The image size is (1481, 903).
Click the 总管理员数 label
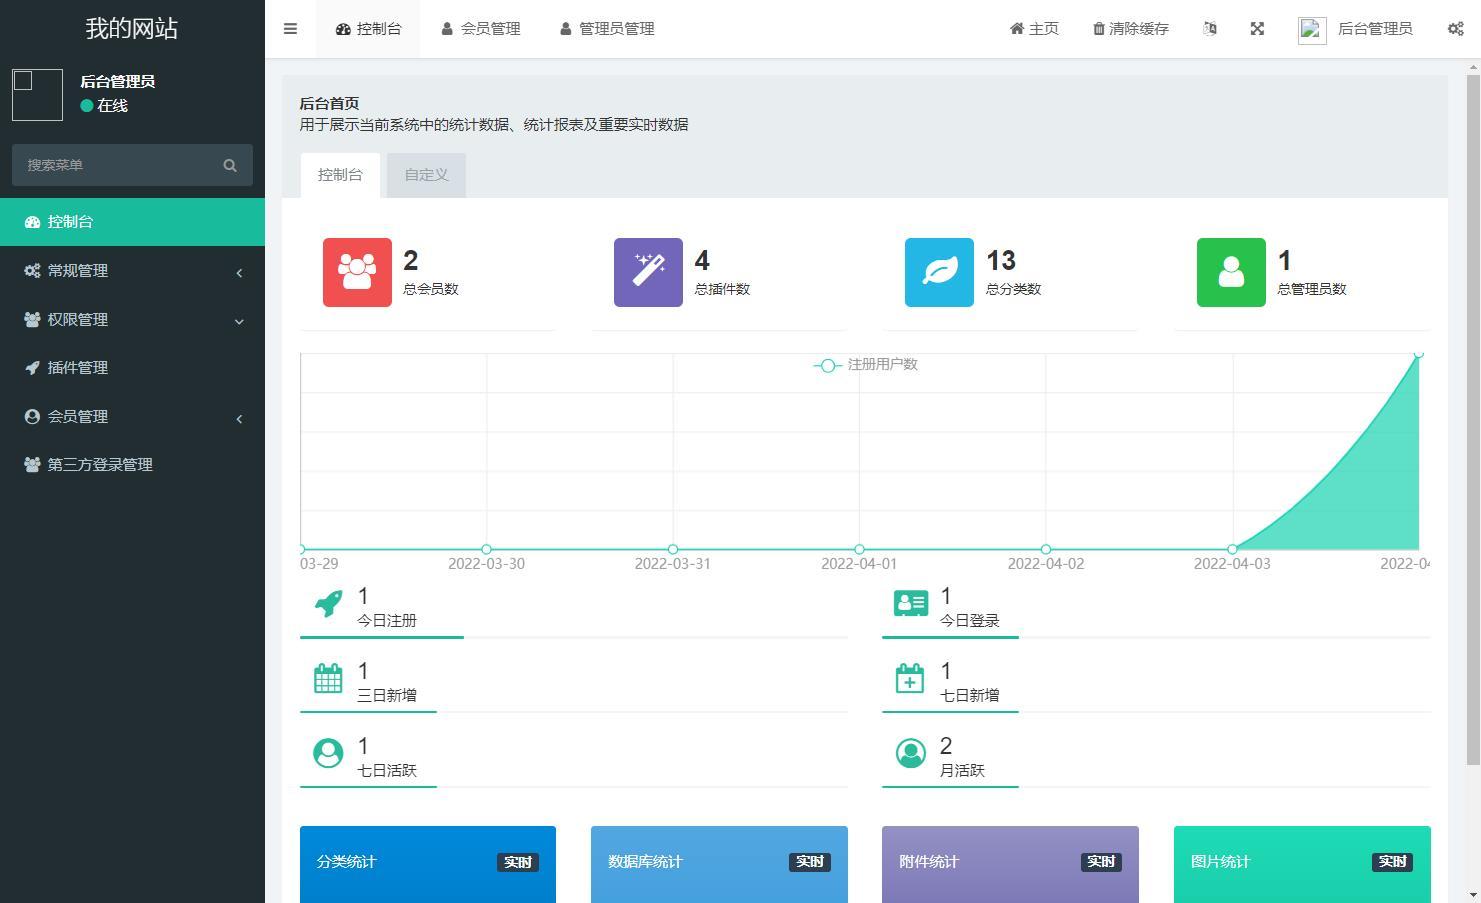pyautogui.click(x=1312, y=289)
